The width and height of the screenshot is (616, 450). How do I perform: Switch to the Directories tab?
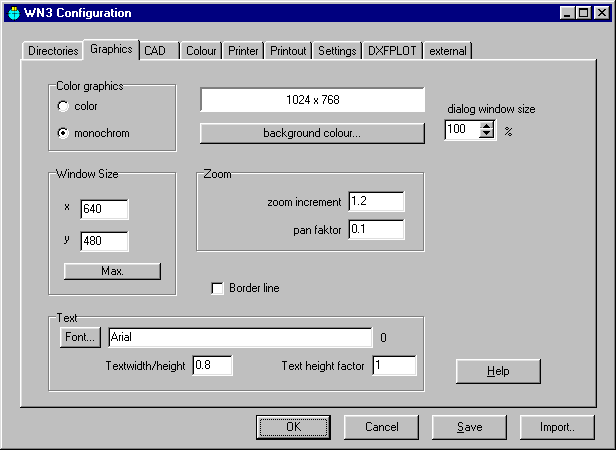(x=51, y=51)
